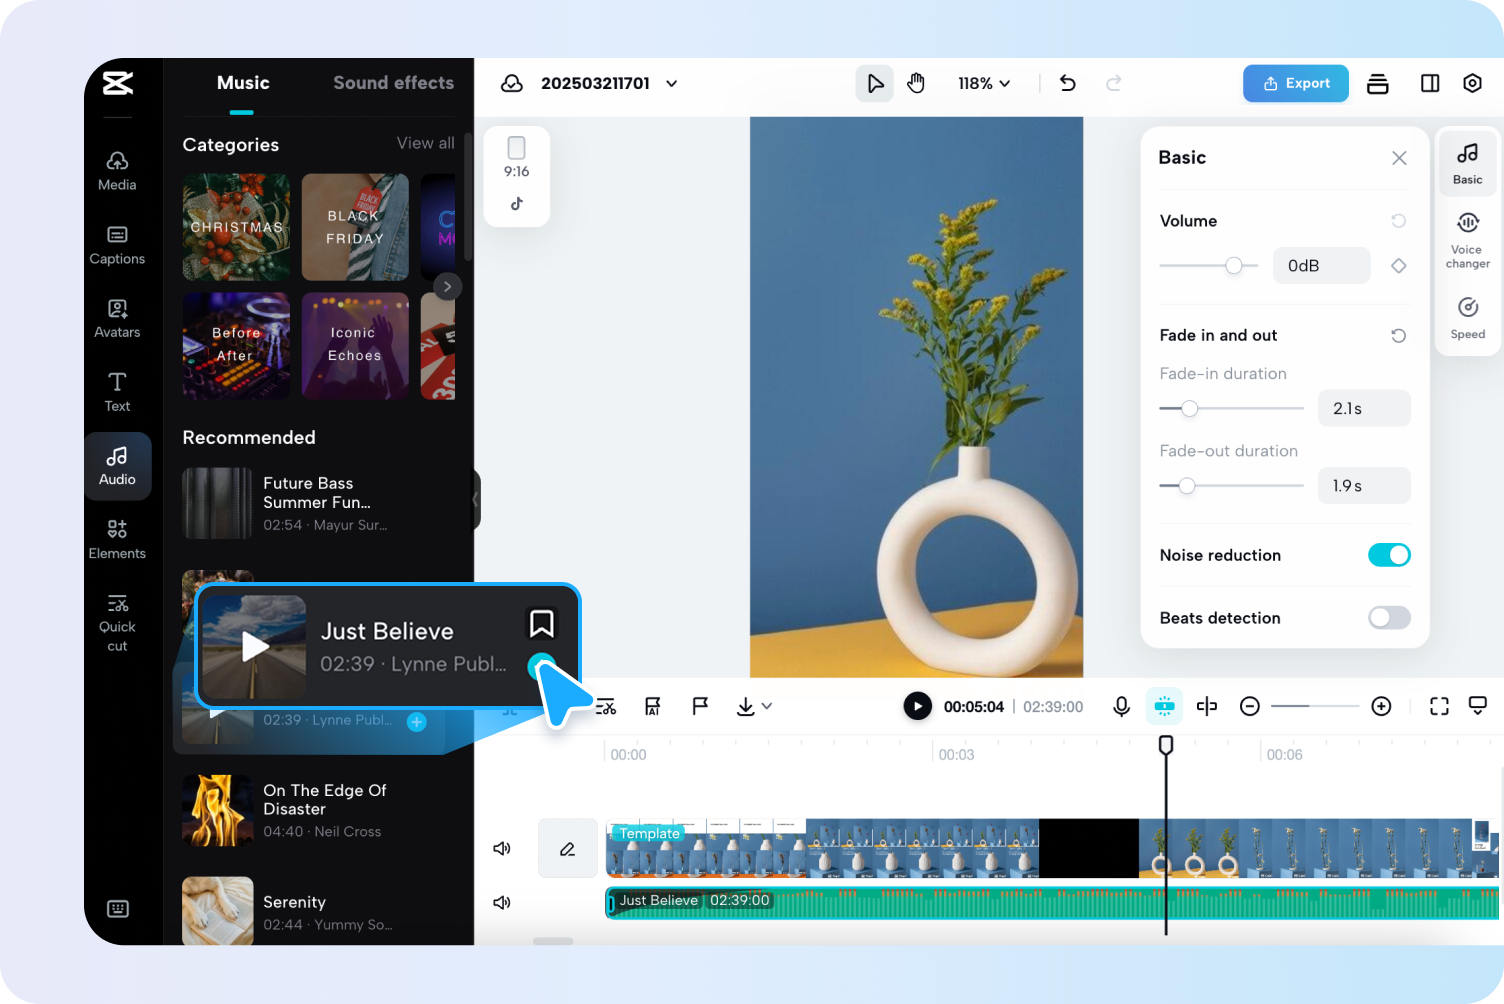1504x1004 pixels.
Task: Click the 2.1s fade-in value field
Action: click(x=1364, y=408)
